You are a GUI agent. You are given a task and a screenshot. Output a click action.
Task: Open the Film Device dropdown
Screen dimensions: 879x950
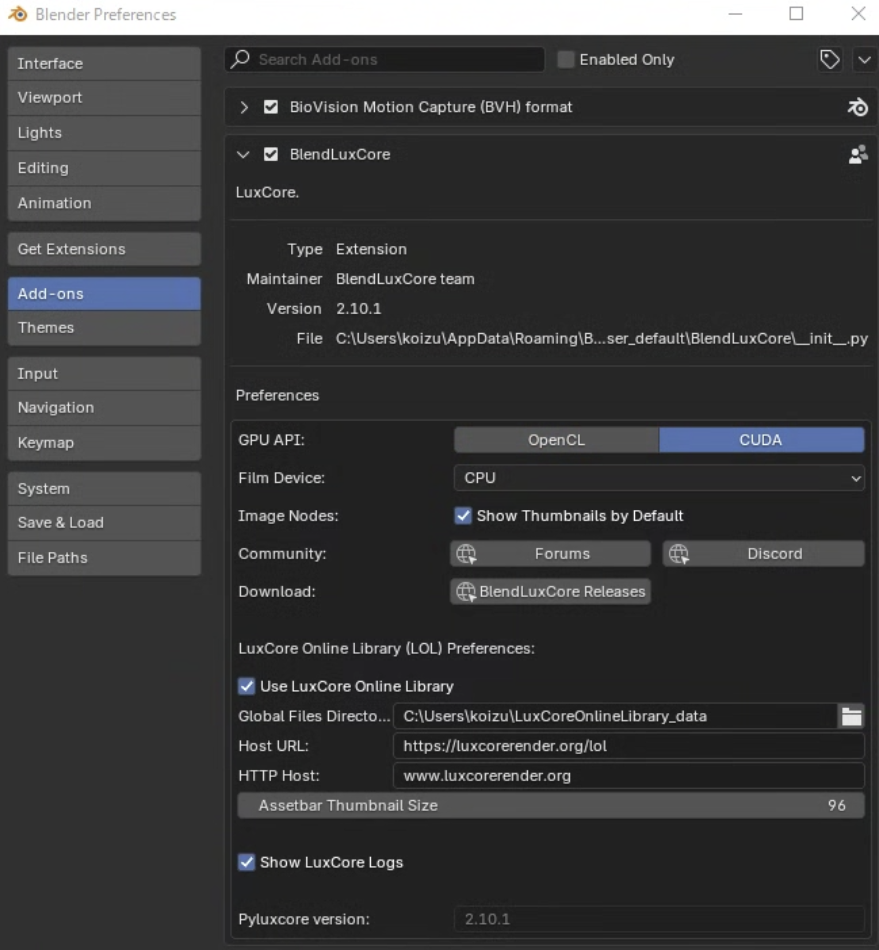(x=658, y=478)
